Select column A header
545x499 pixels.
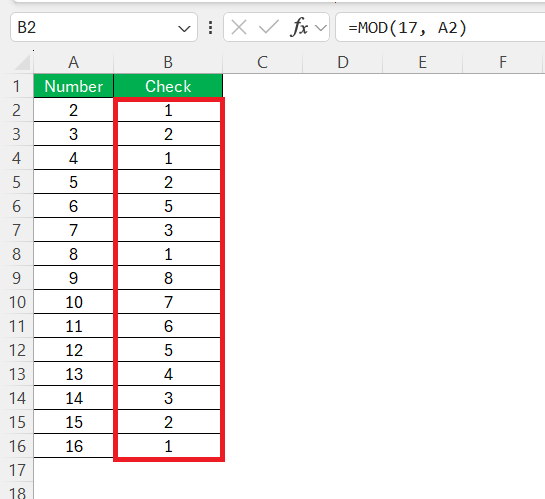pos(73,63)
